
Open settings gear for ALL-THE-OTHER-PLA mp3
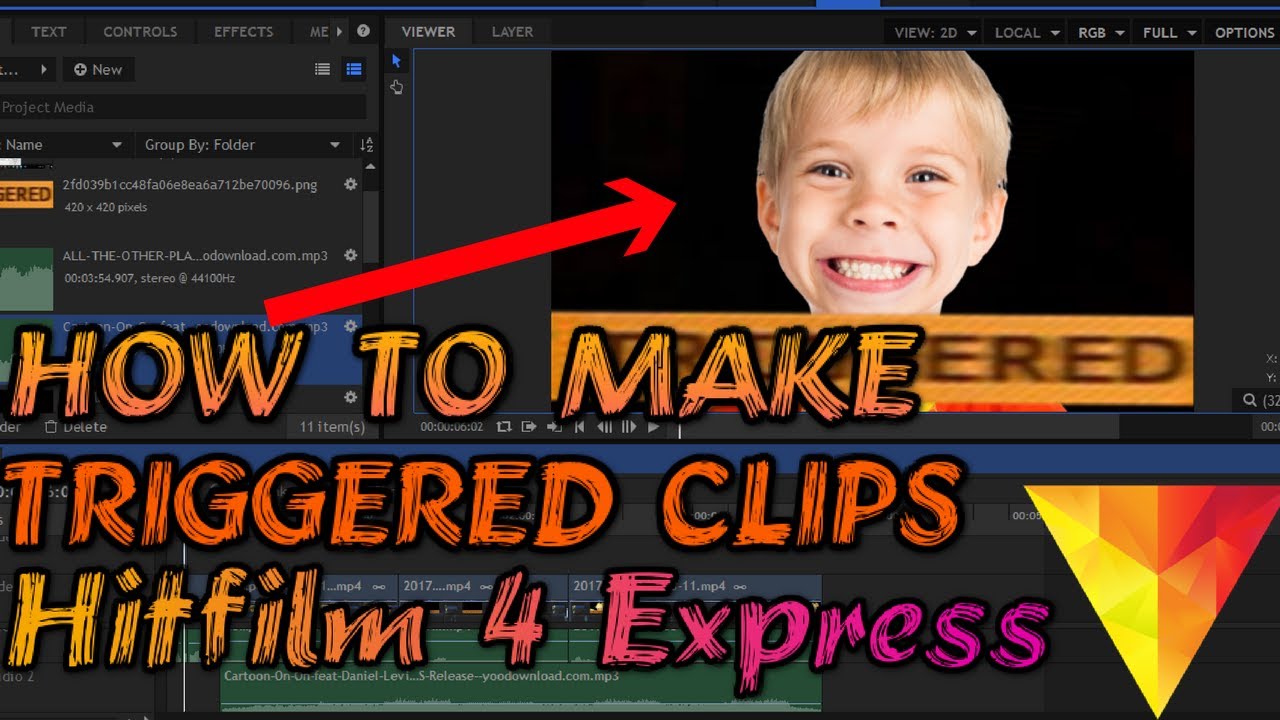(350, 255)
